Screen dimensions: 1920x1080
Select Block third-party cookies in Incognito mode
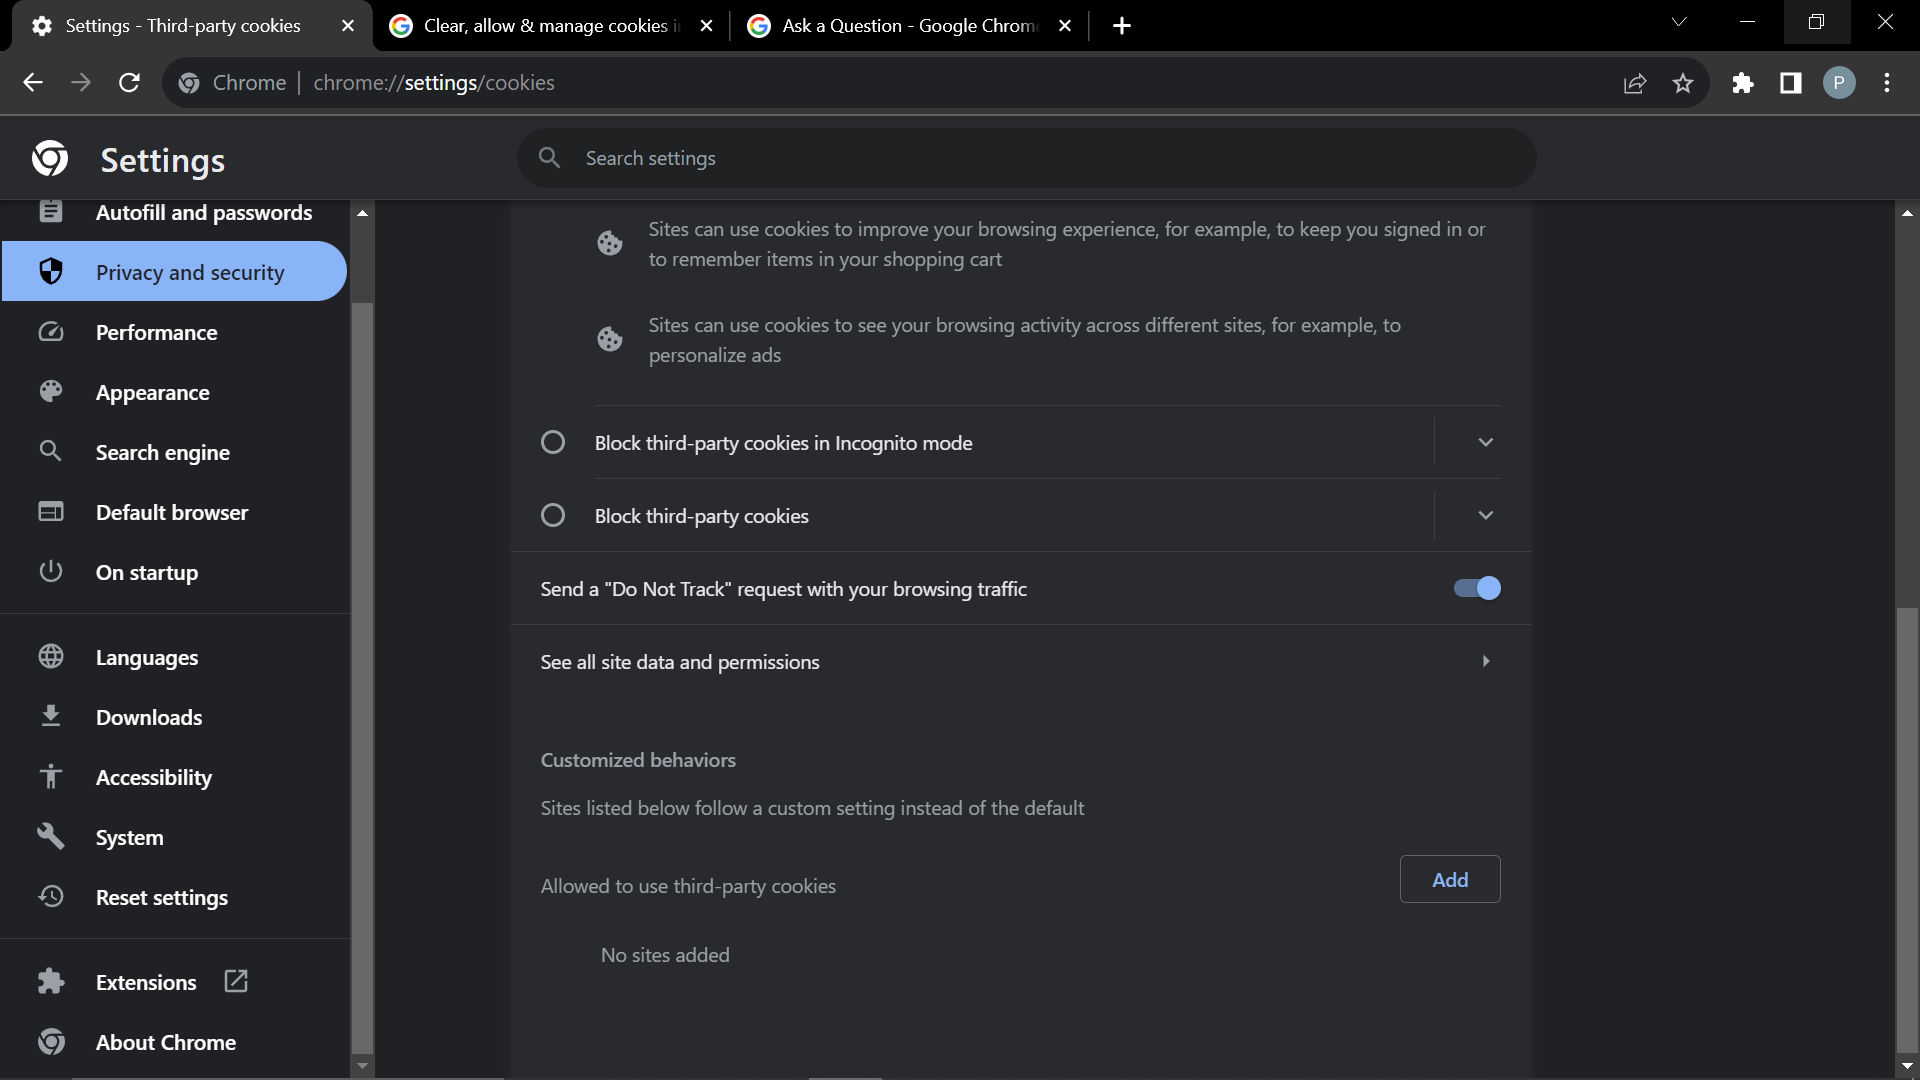click(x=553, y=442)
